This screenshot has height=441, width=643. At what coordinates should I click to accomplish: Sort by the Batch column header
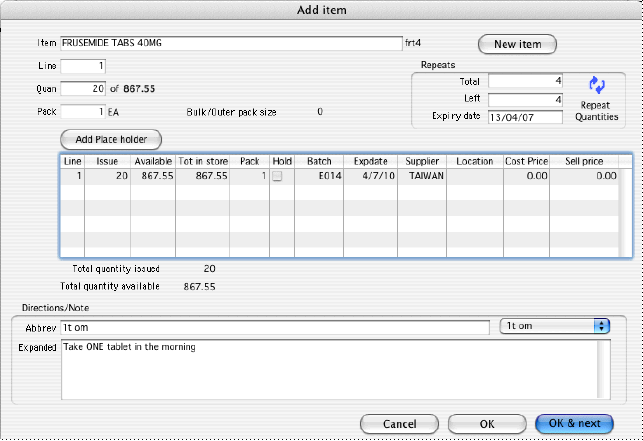(x=318, y=160)
